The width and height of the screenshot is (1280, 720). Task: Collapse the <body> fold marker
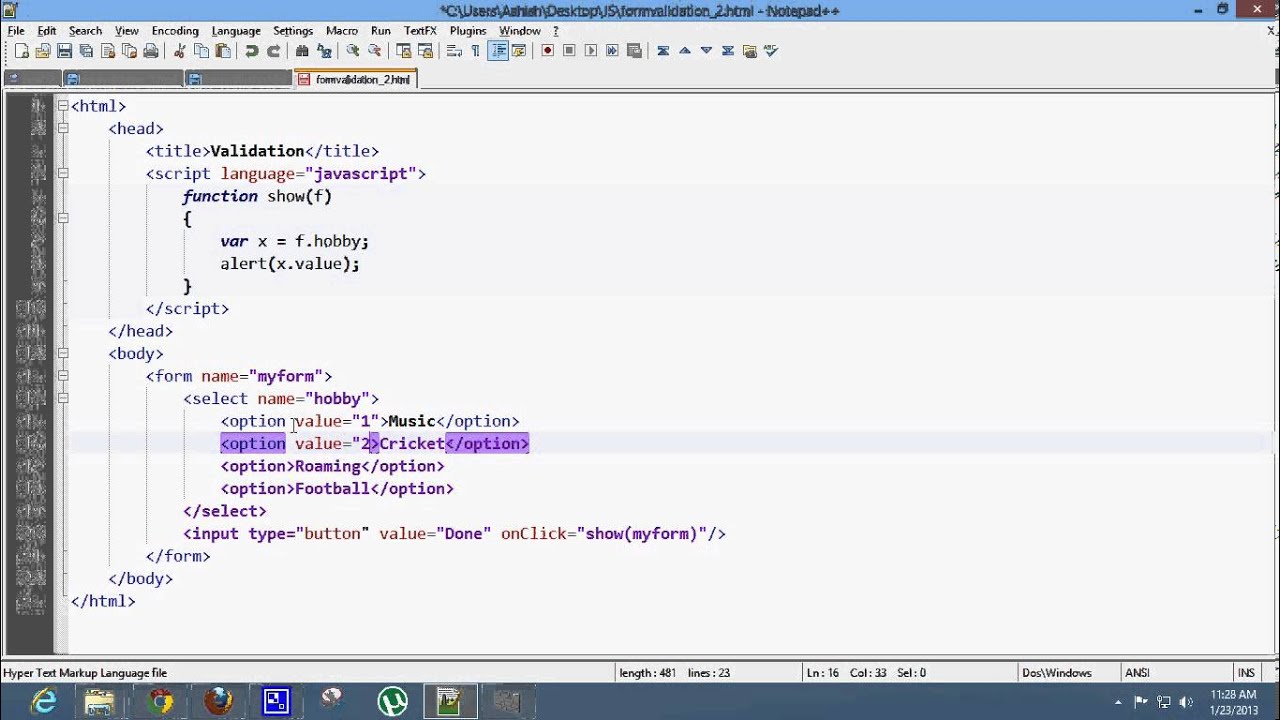pos(63,353)
